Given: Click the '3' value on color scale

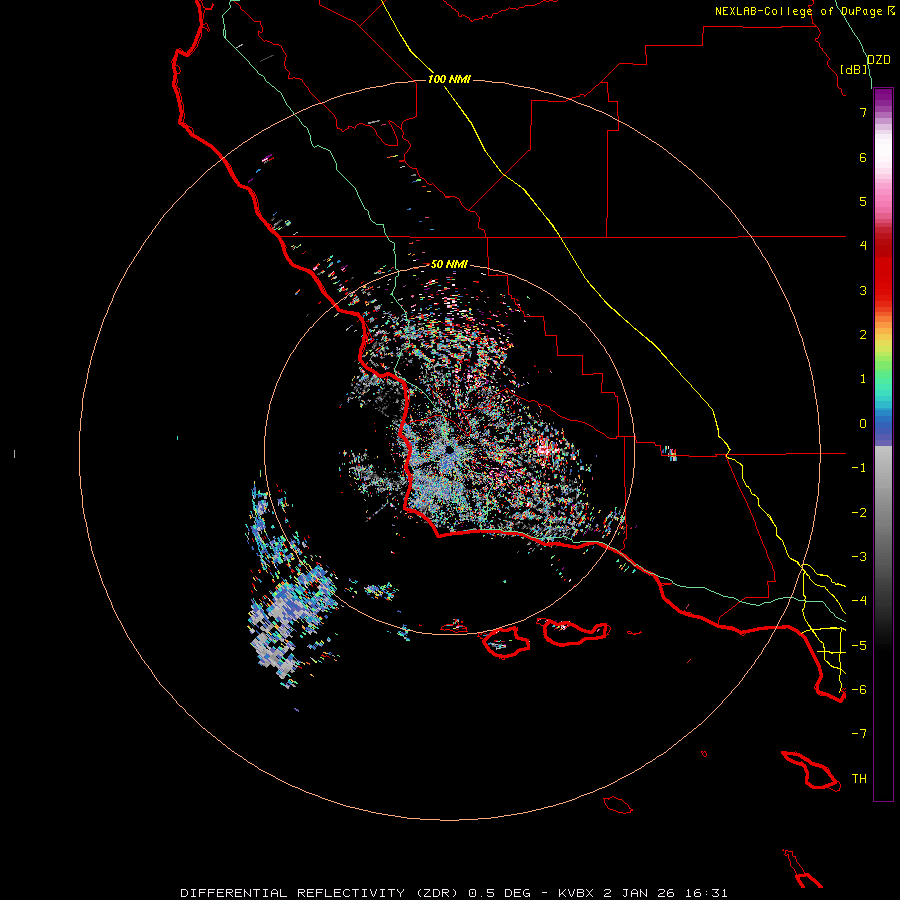Looking at the screenshot, I should 863,290.
